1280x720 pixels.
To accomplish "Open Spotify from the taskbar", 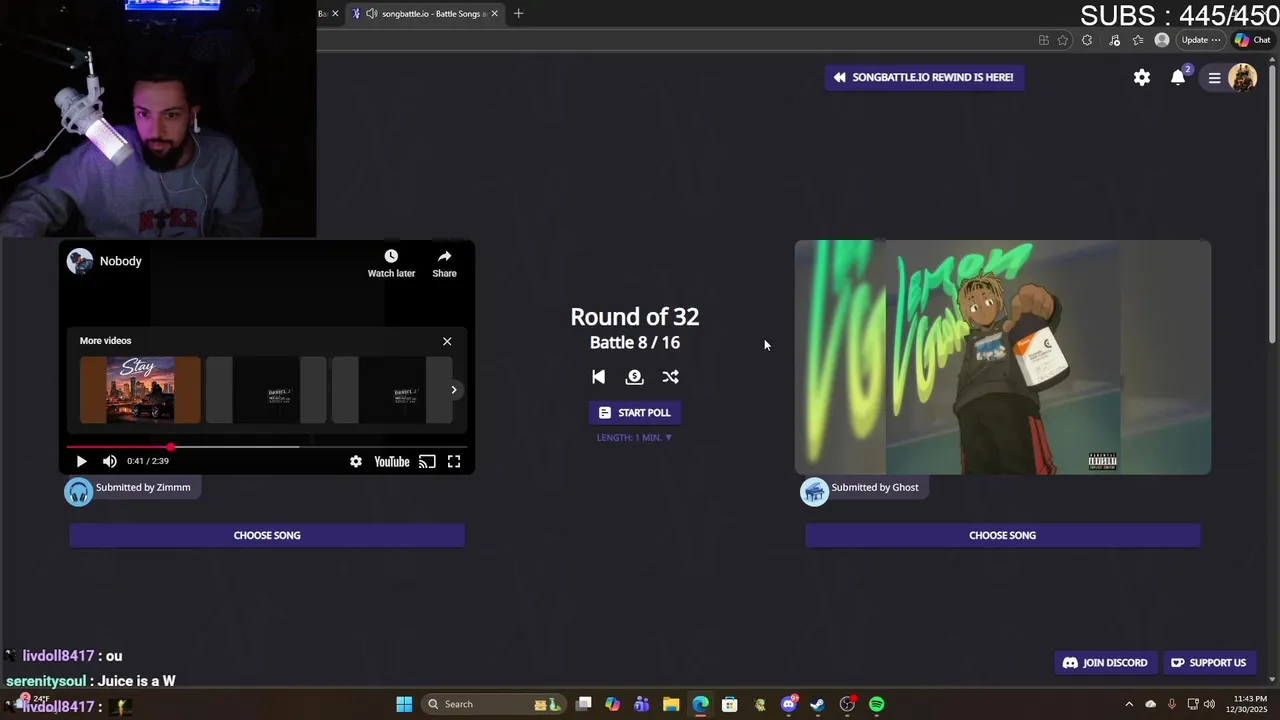I will 876,704.
